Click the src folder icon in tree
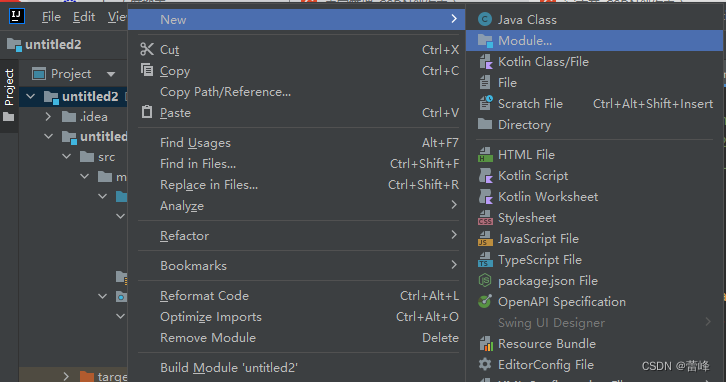 (87, 157)
